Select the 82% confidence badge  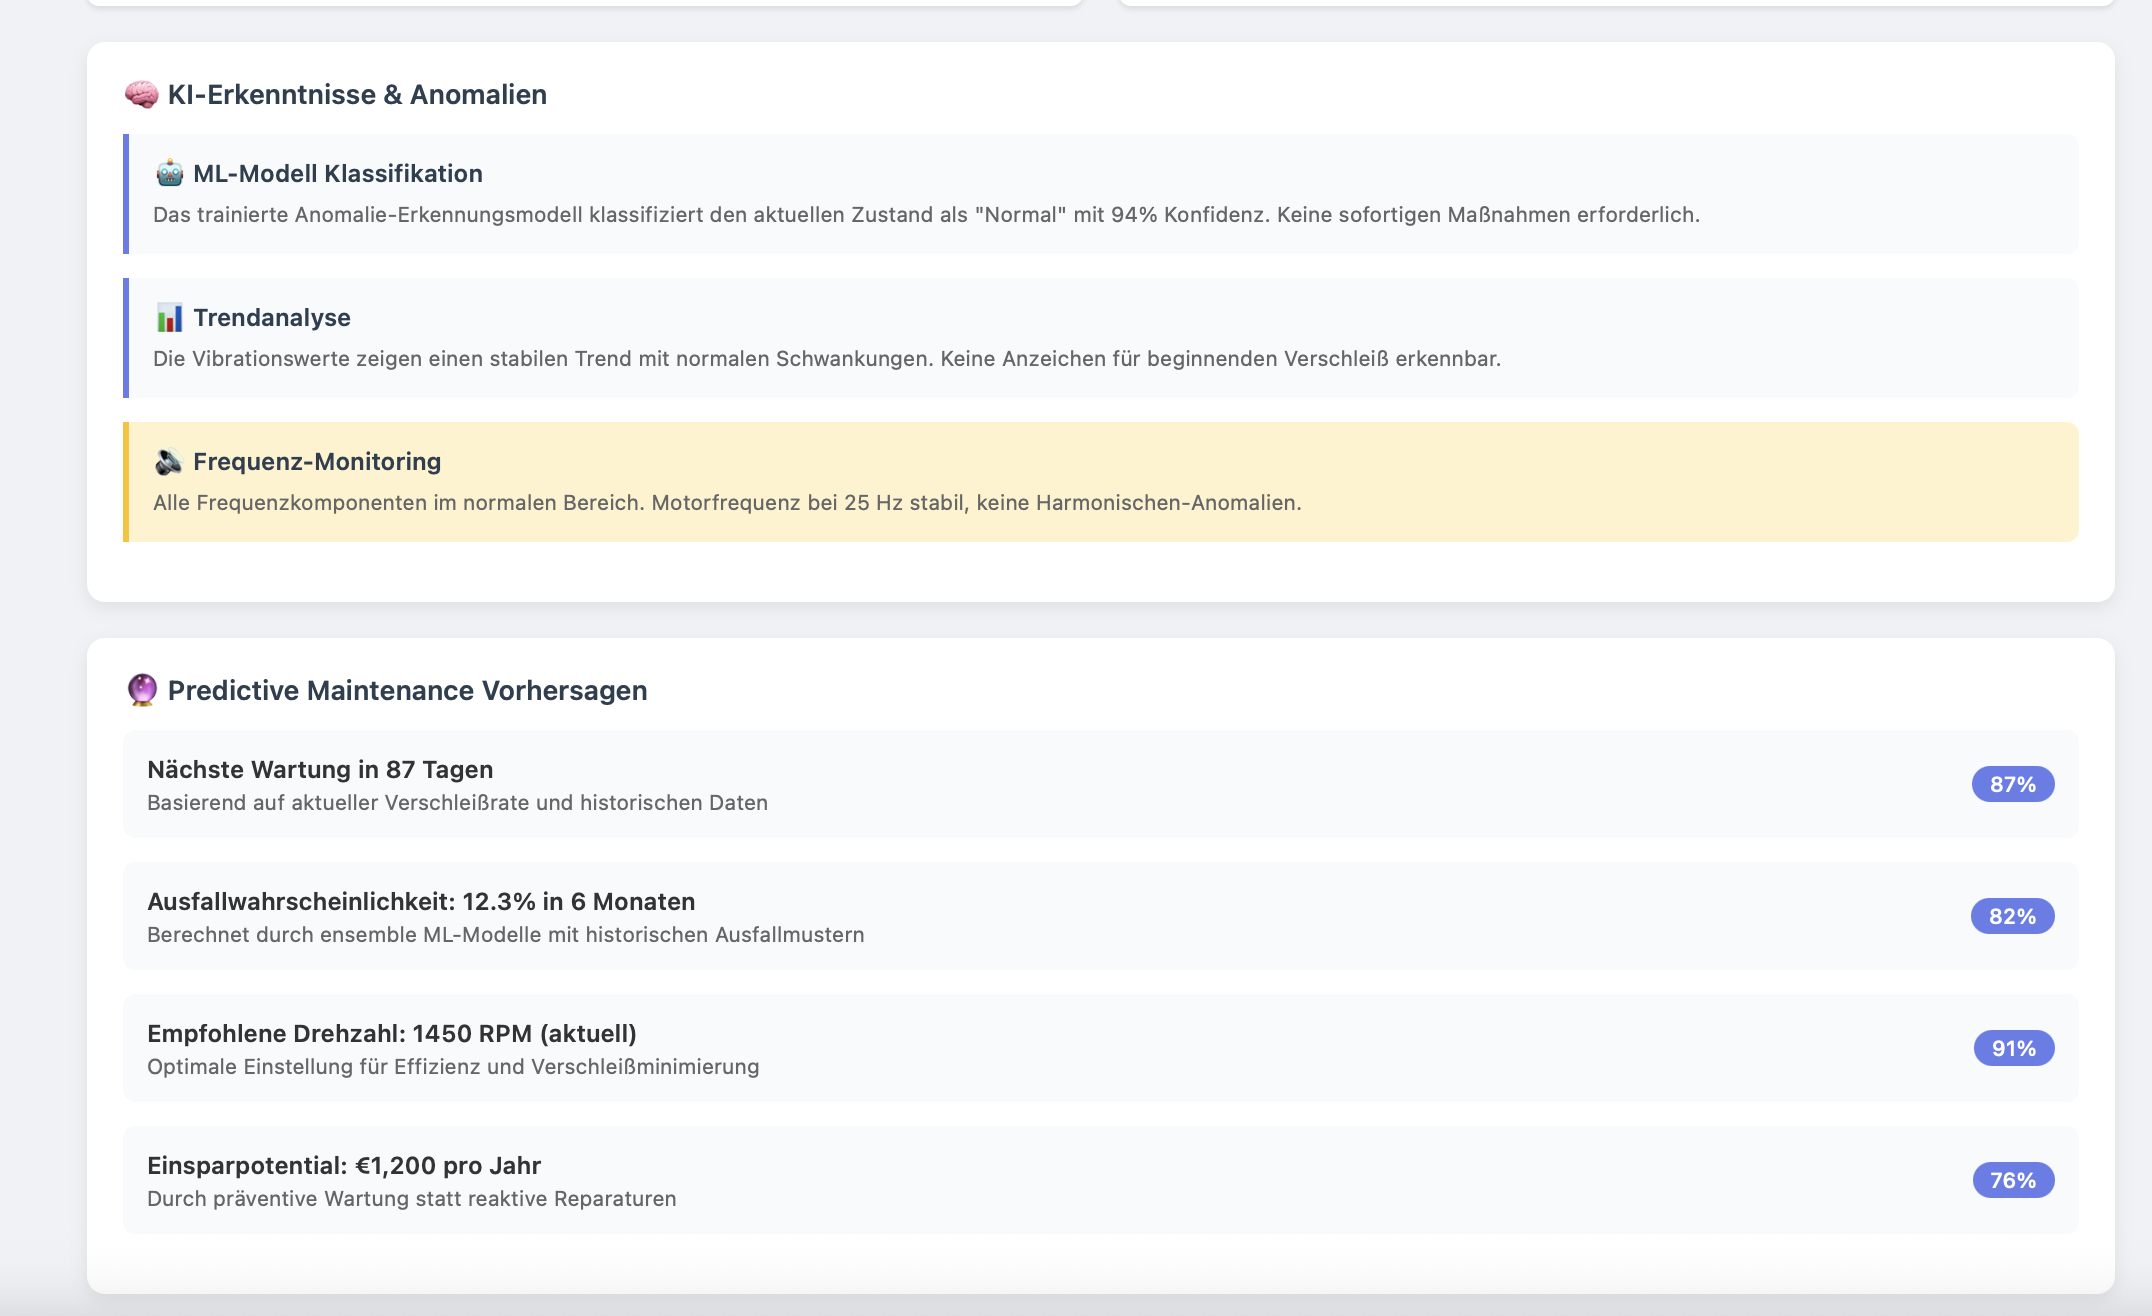tap(2013, 916)
